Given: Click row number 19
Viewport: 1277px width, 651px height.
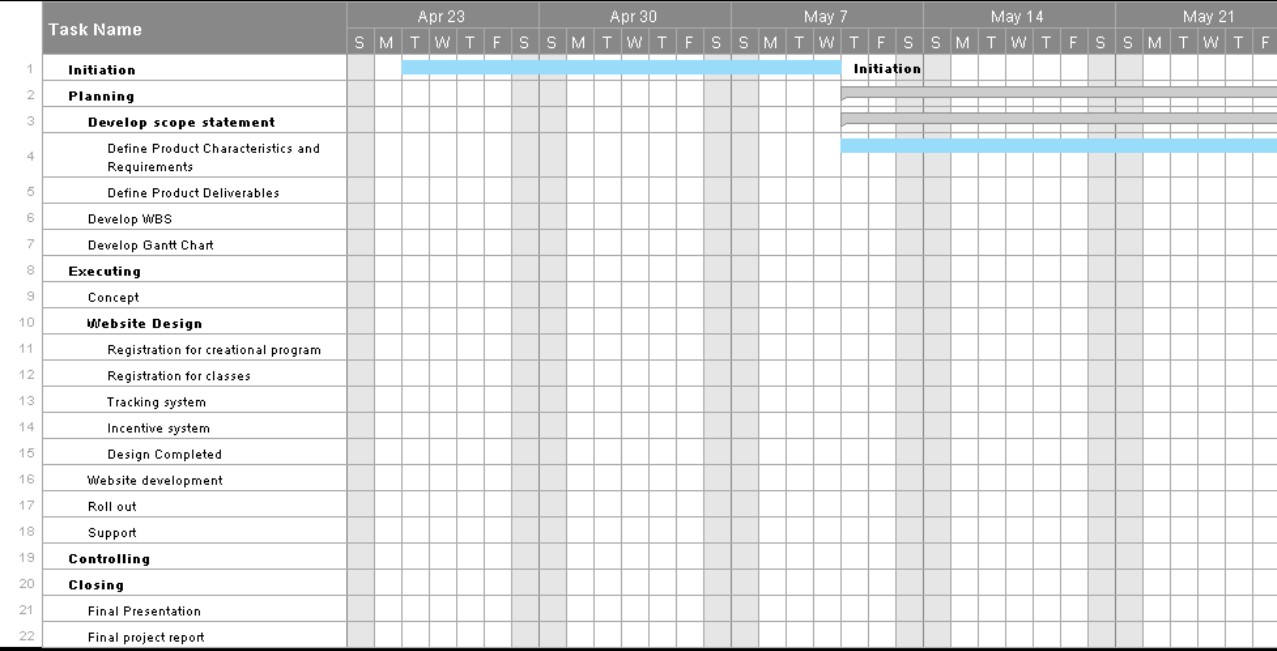Looking at the screenshot, I should 28,558.
